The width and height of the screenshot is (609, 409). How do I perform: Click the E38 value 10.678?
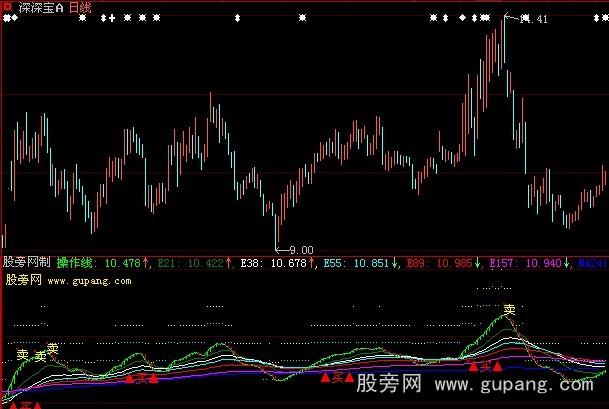(289, 263)
